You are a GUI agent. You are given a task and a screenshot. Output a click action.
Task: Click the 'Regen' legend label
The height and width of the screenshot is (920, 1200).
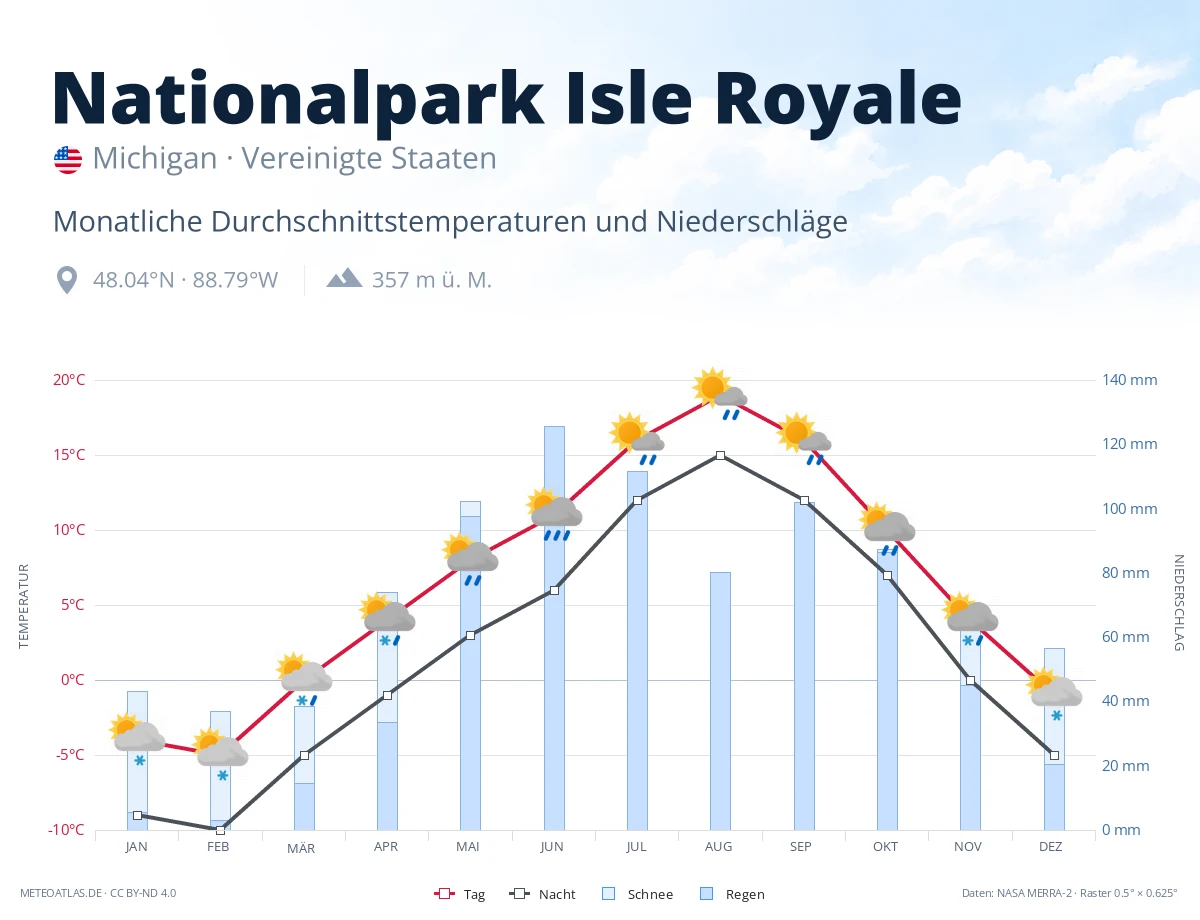point(745,894)
